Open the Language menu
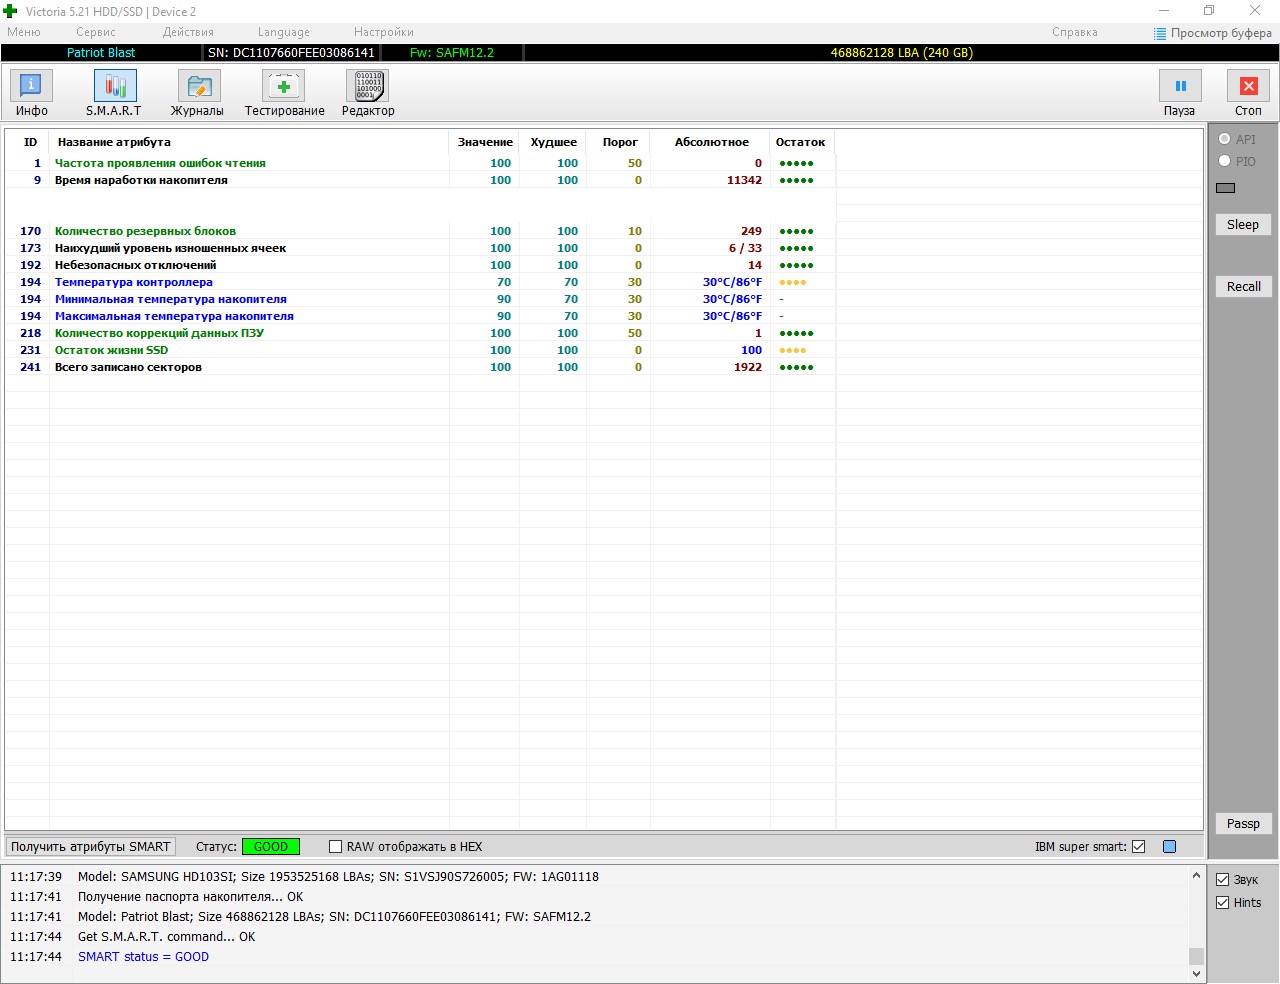 click(283, 32)
